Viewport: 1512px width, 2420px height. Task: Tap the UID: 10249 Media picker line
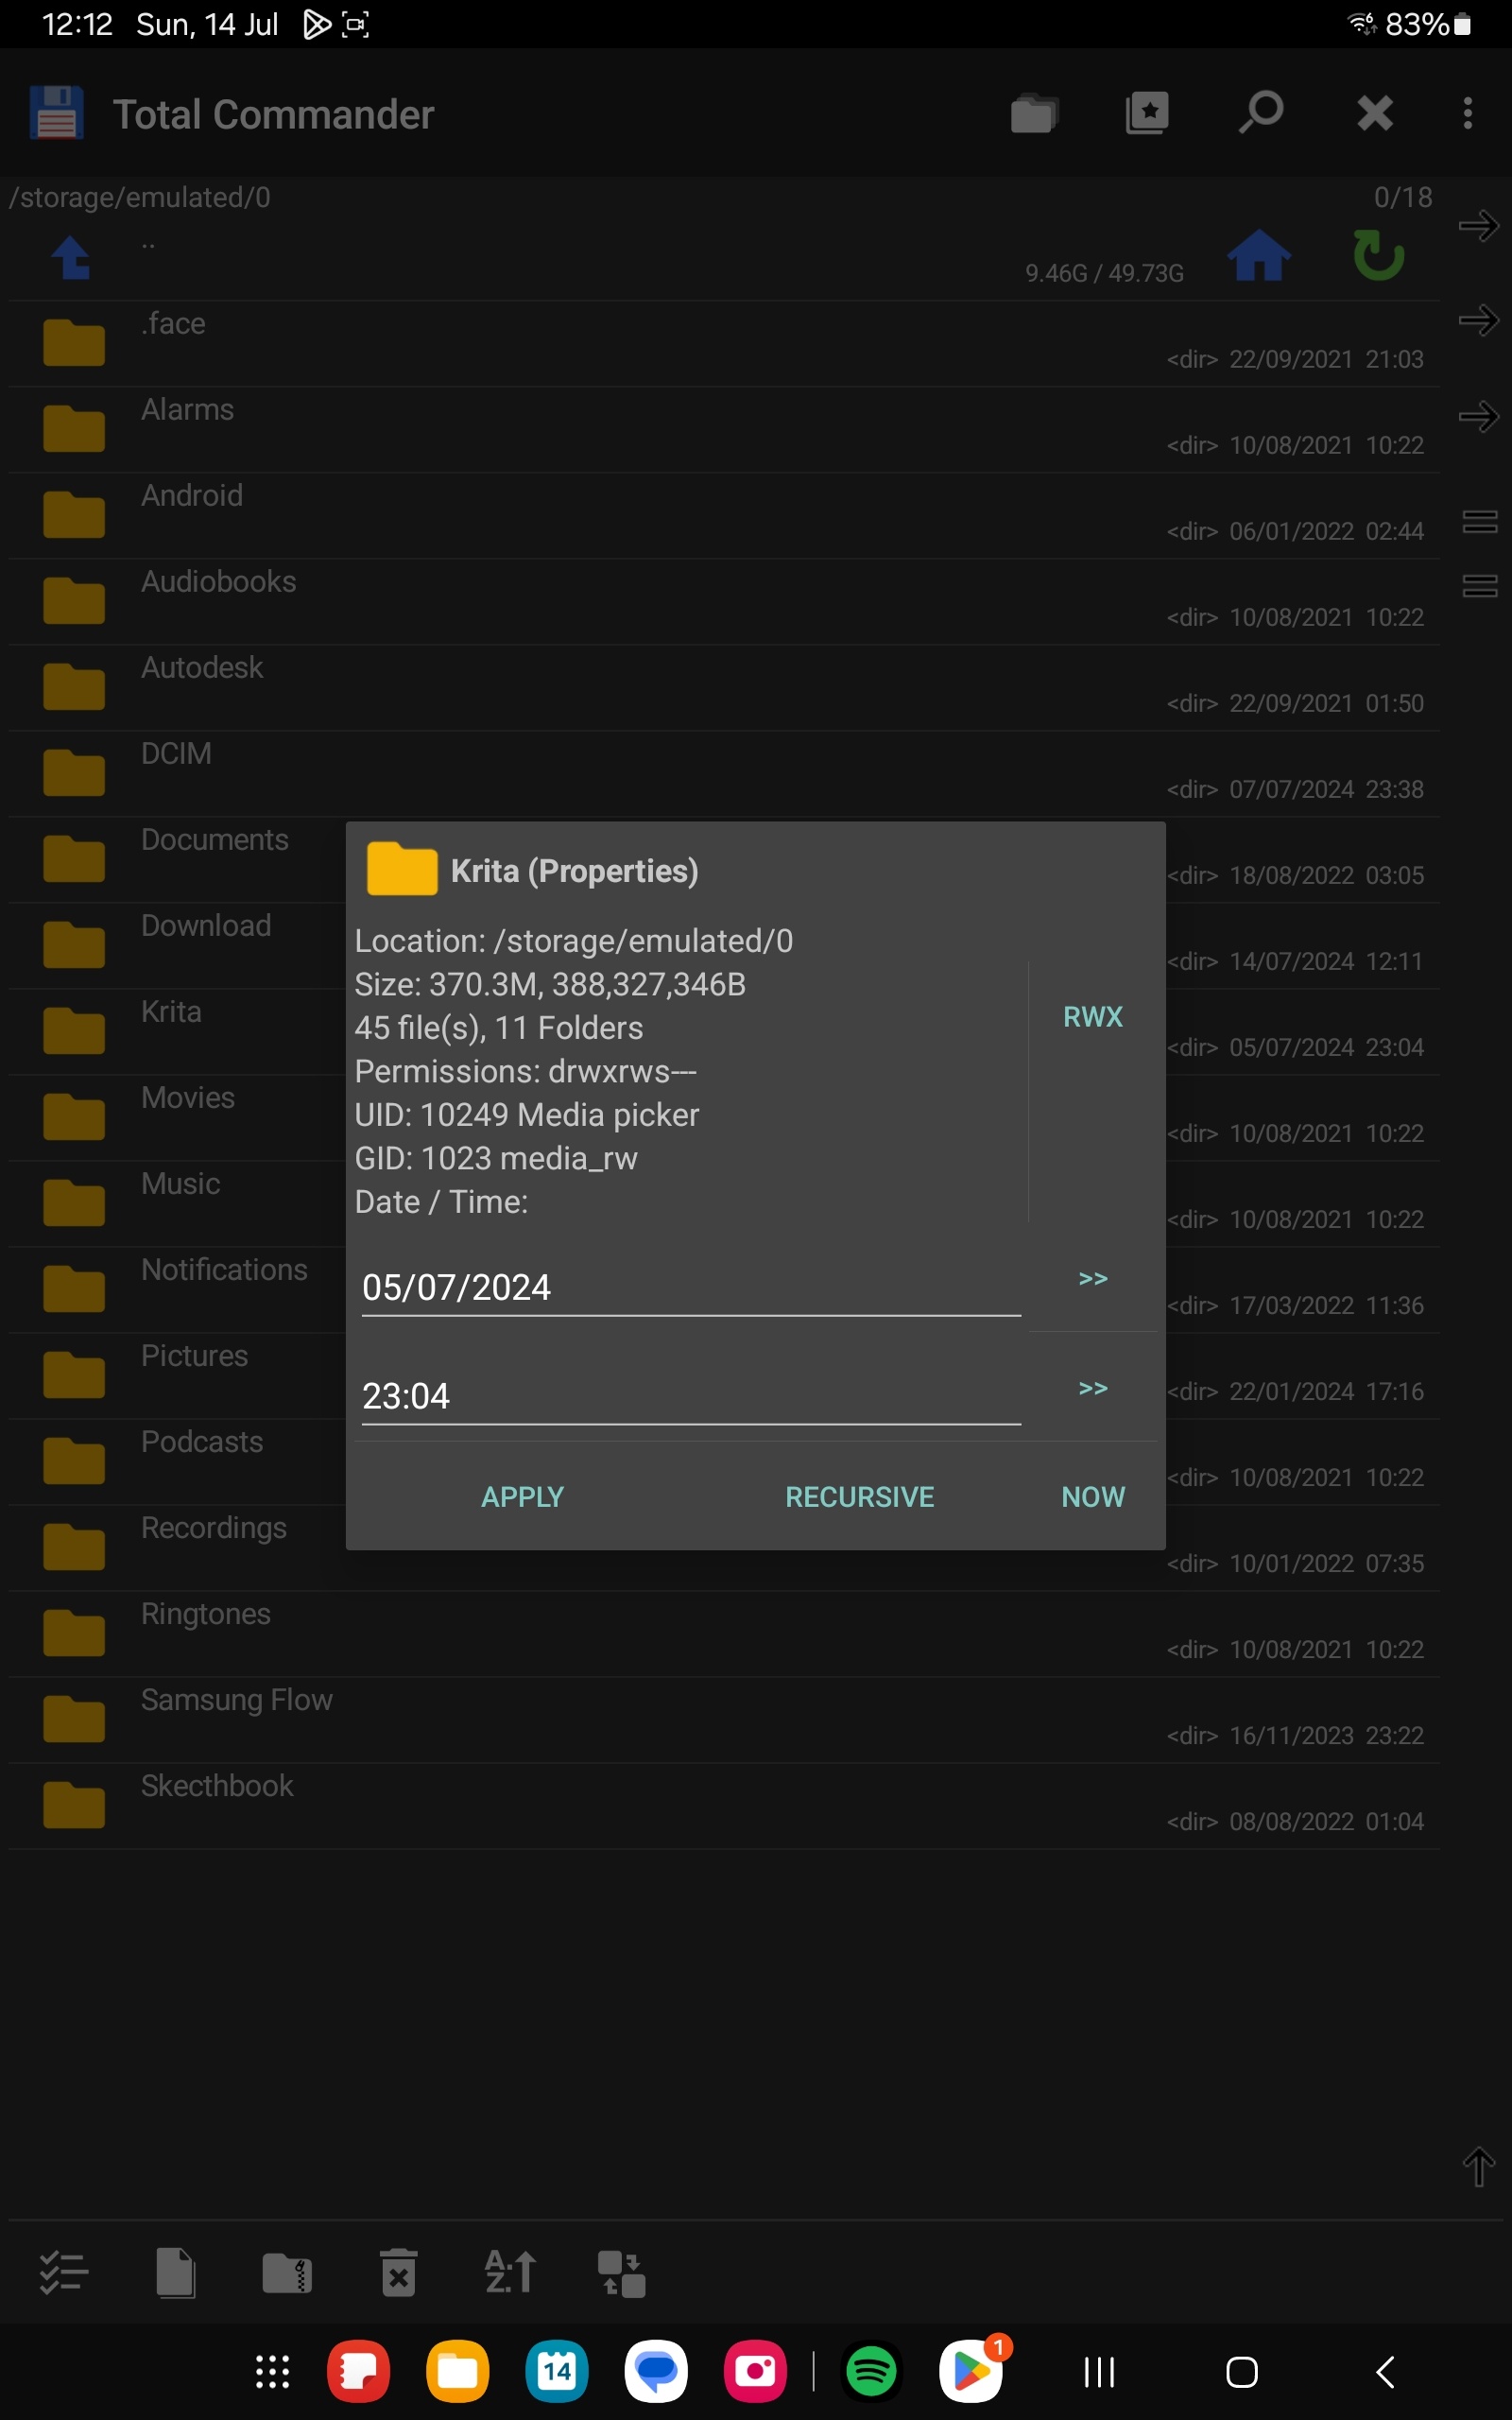[527, 1114]
